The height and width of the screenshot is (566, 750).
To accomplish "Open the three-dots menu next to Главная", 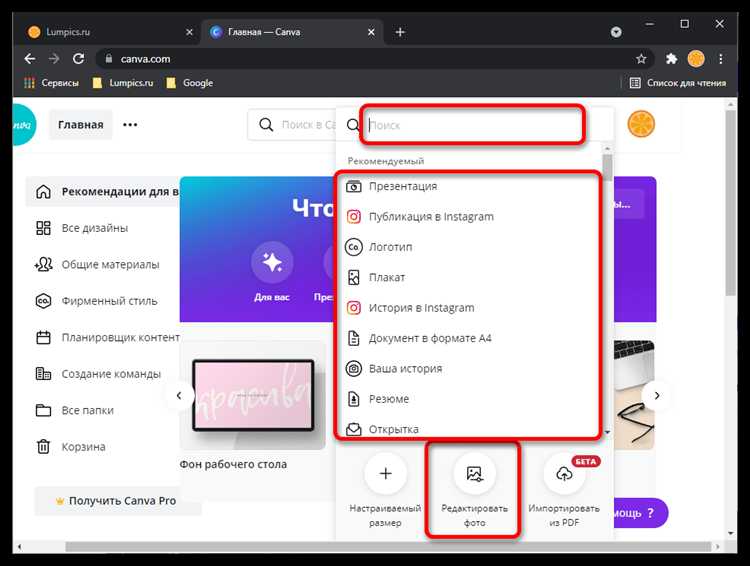I will 130,125.
